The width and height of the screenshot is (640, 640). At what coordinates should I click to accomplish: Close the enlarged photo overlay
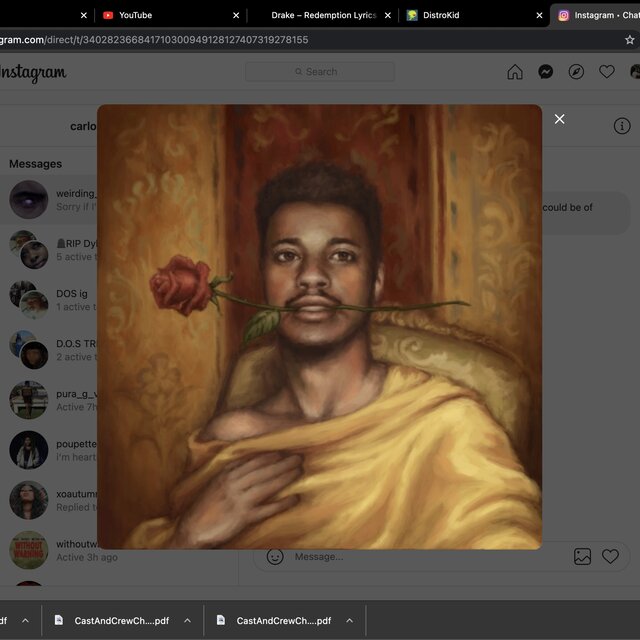tap(559, 119)
